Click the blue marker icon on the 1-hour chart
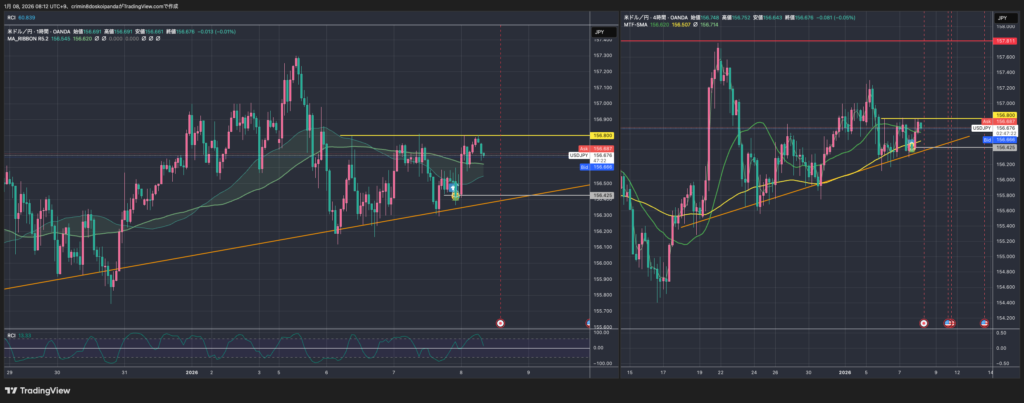 coord(453,187)
